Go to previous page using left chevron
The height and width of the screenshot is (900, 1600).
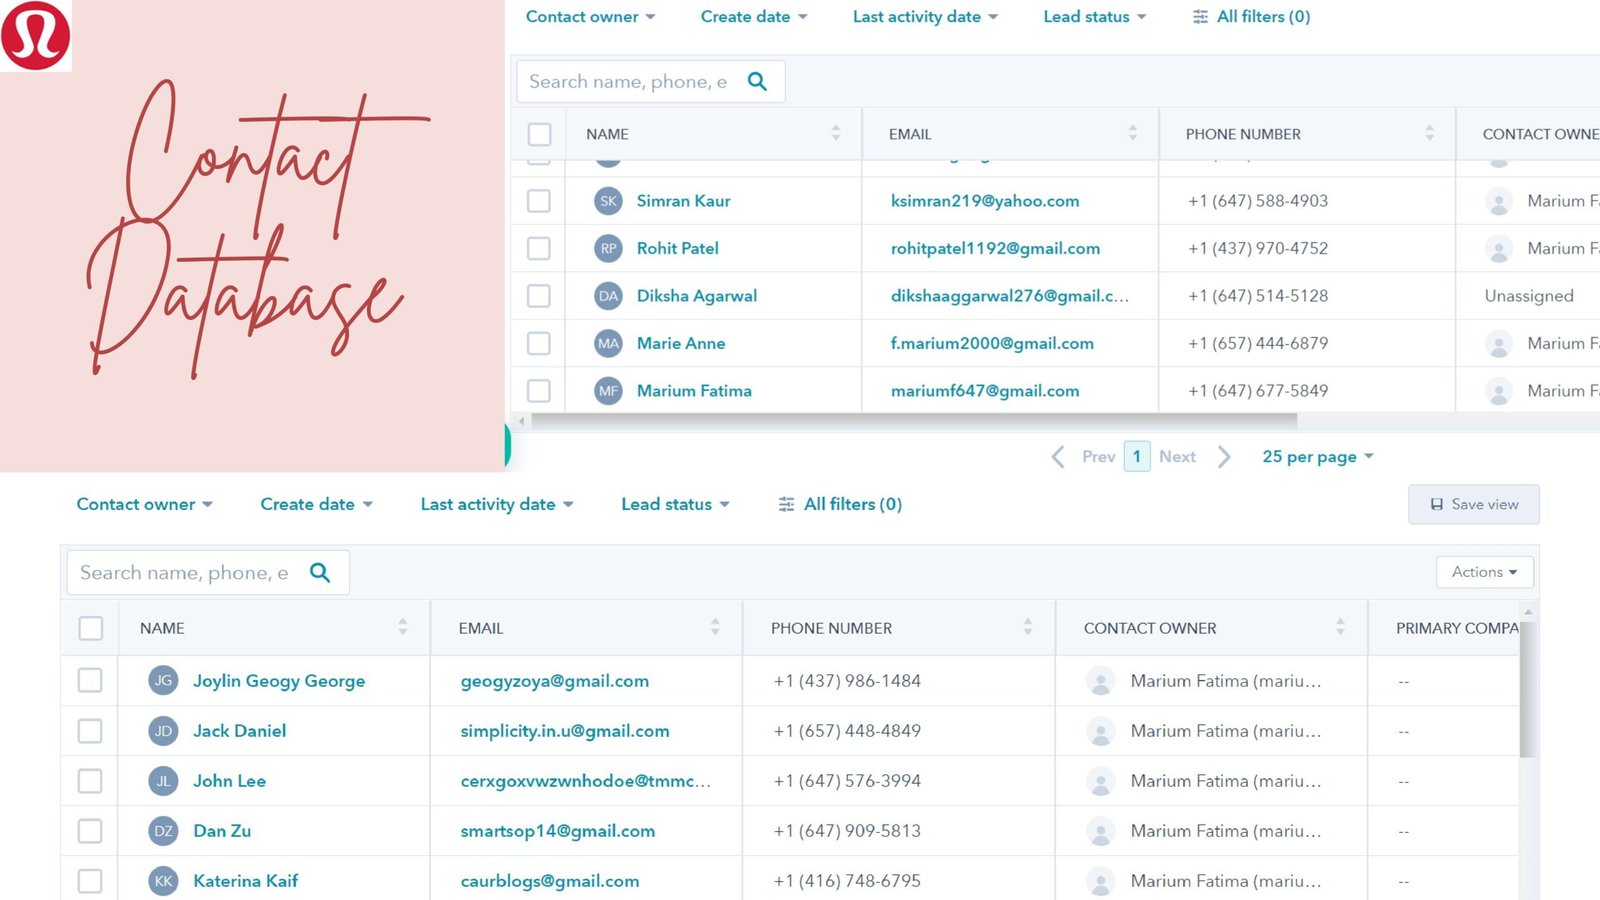[1058, 457]
